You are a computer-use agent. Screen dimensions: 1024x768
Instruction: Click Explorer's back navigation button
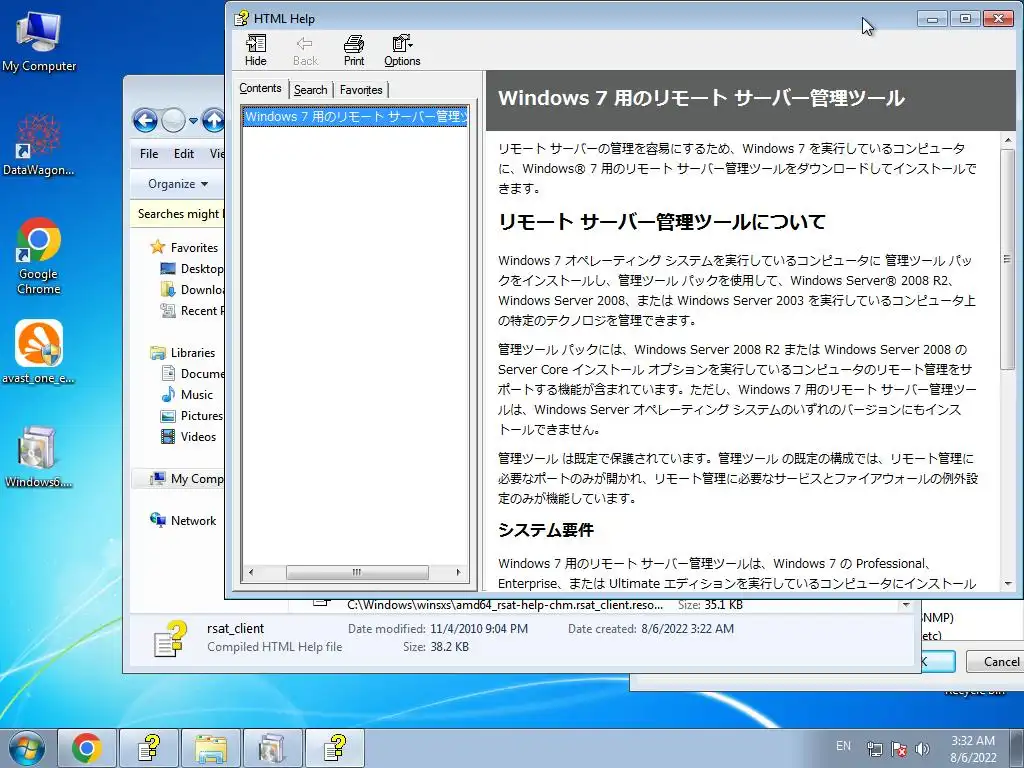coord(145,121)
